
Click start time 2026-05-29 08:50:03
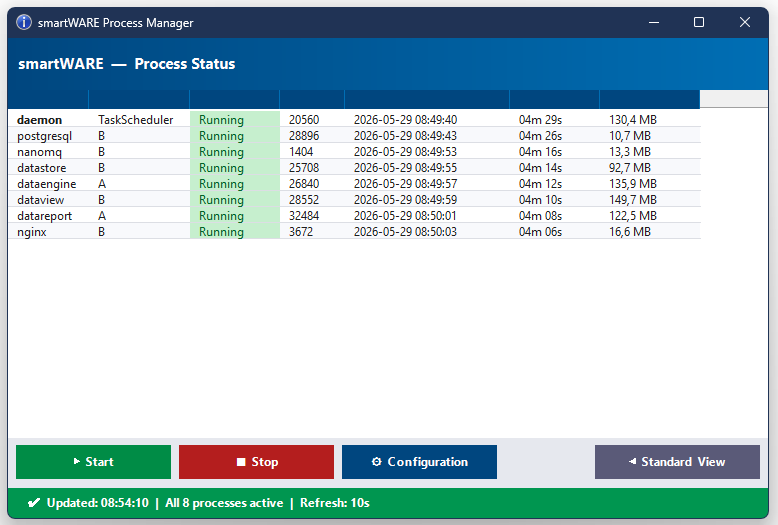(405, 232)
